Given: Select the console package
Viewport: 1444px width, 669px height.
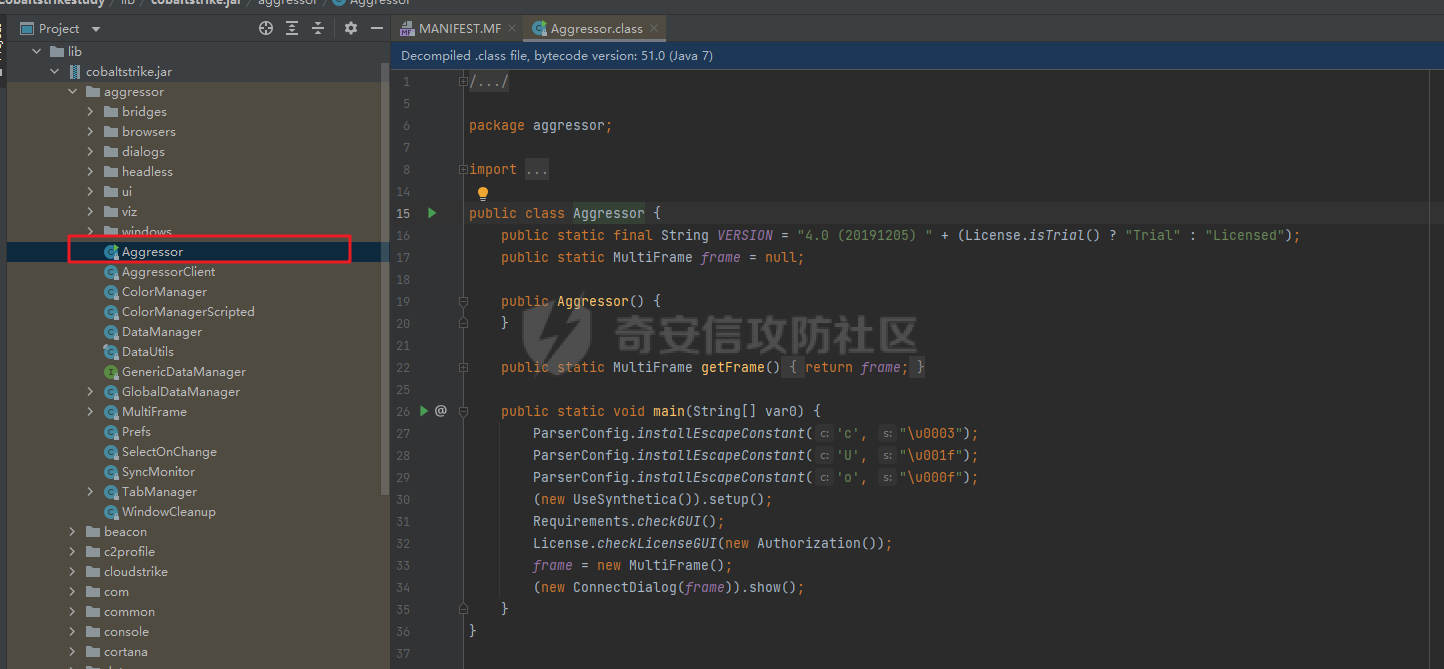Looking at the screenshot, I should tap(126, 632).
